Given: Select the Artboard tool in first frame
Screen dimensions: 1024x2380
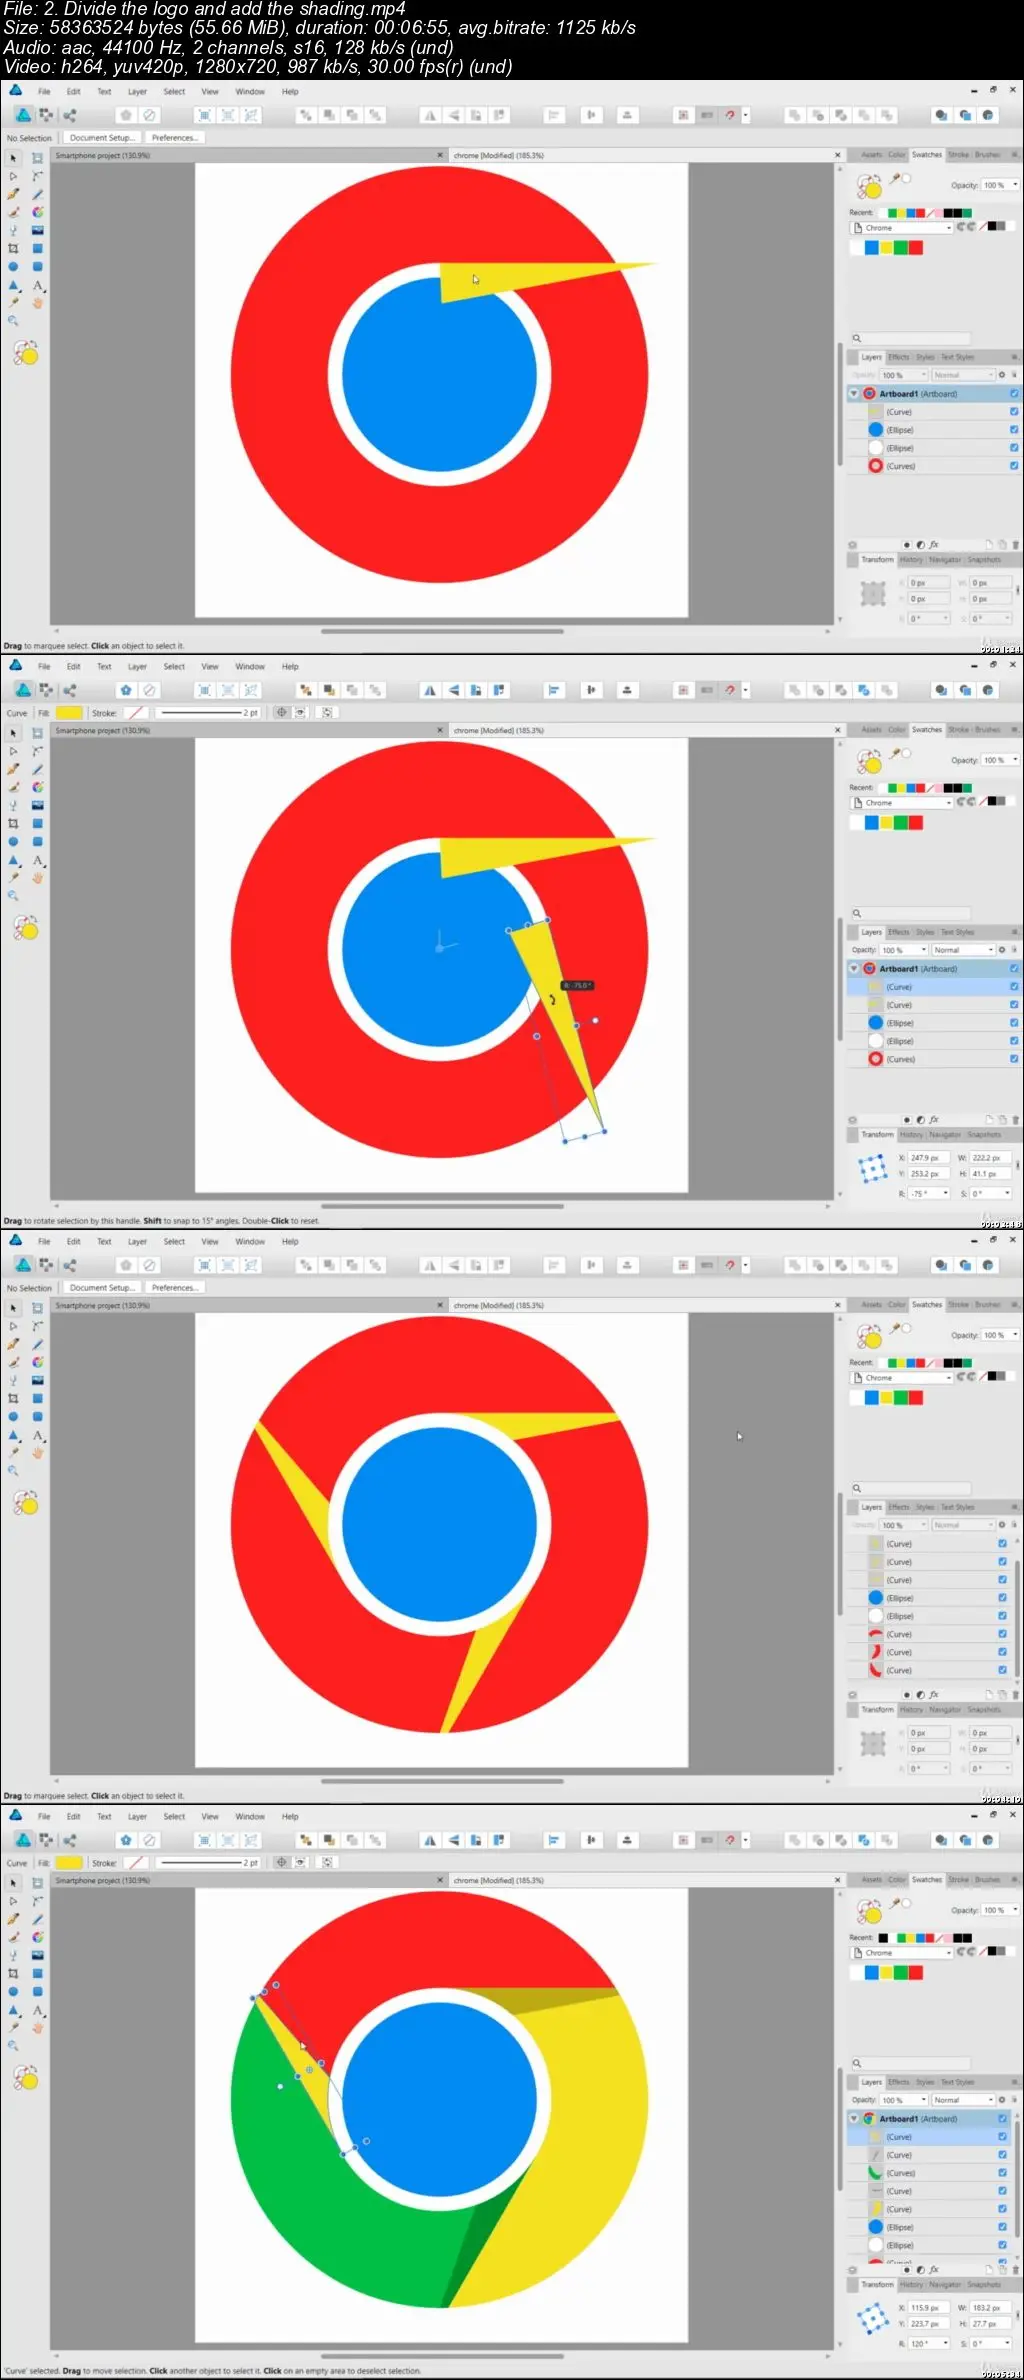Looking at the screenshot, I should (37, 158).
